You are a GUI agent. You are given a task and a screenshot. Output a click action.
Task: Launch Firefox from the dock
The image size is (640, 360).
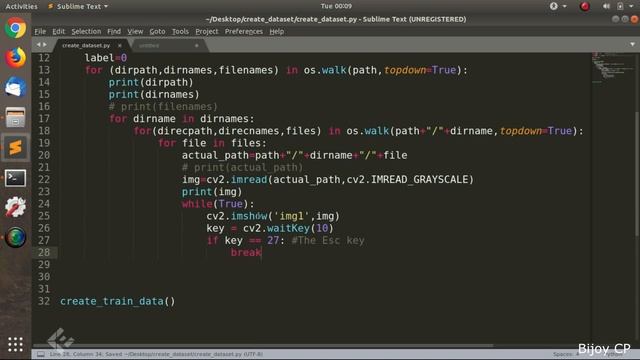(x=16, y=58)
